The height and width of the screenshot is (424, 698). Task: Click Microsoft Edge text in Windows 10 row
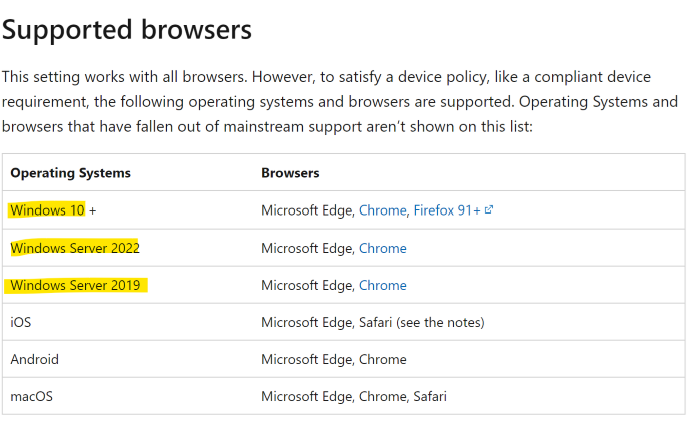coord(308,210)
